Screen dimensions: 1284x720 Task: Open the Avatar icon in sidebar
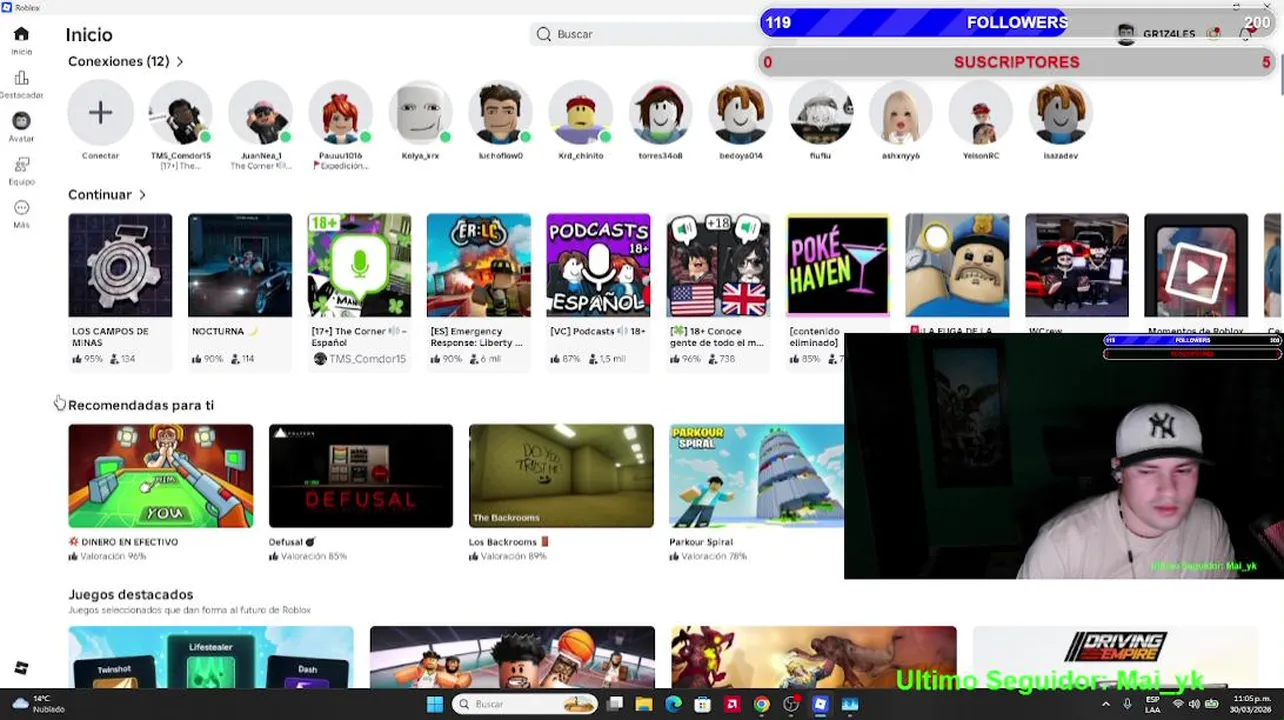pos(21,121)
